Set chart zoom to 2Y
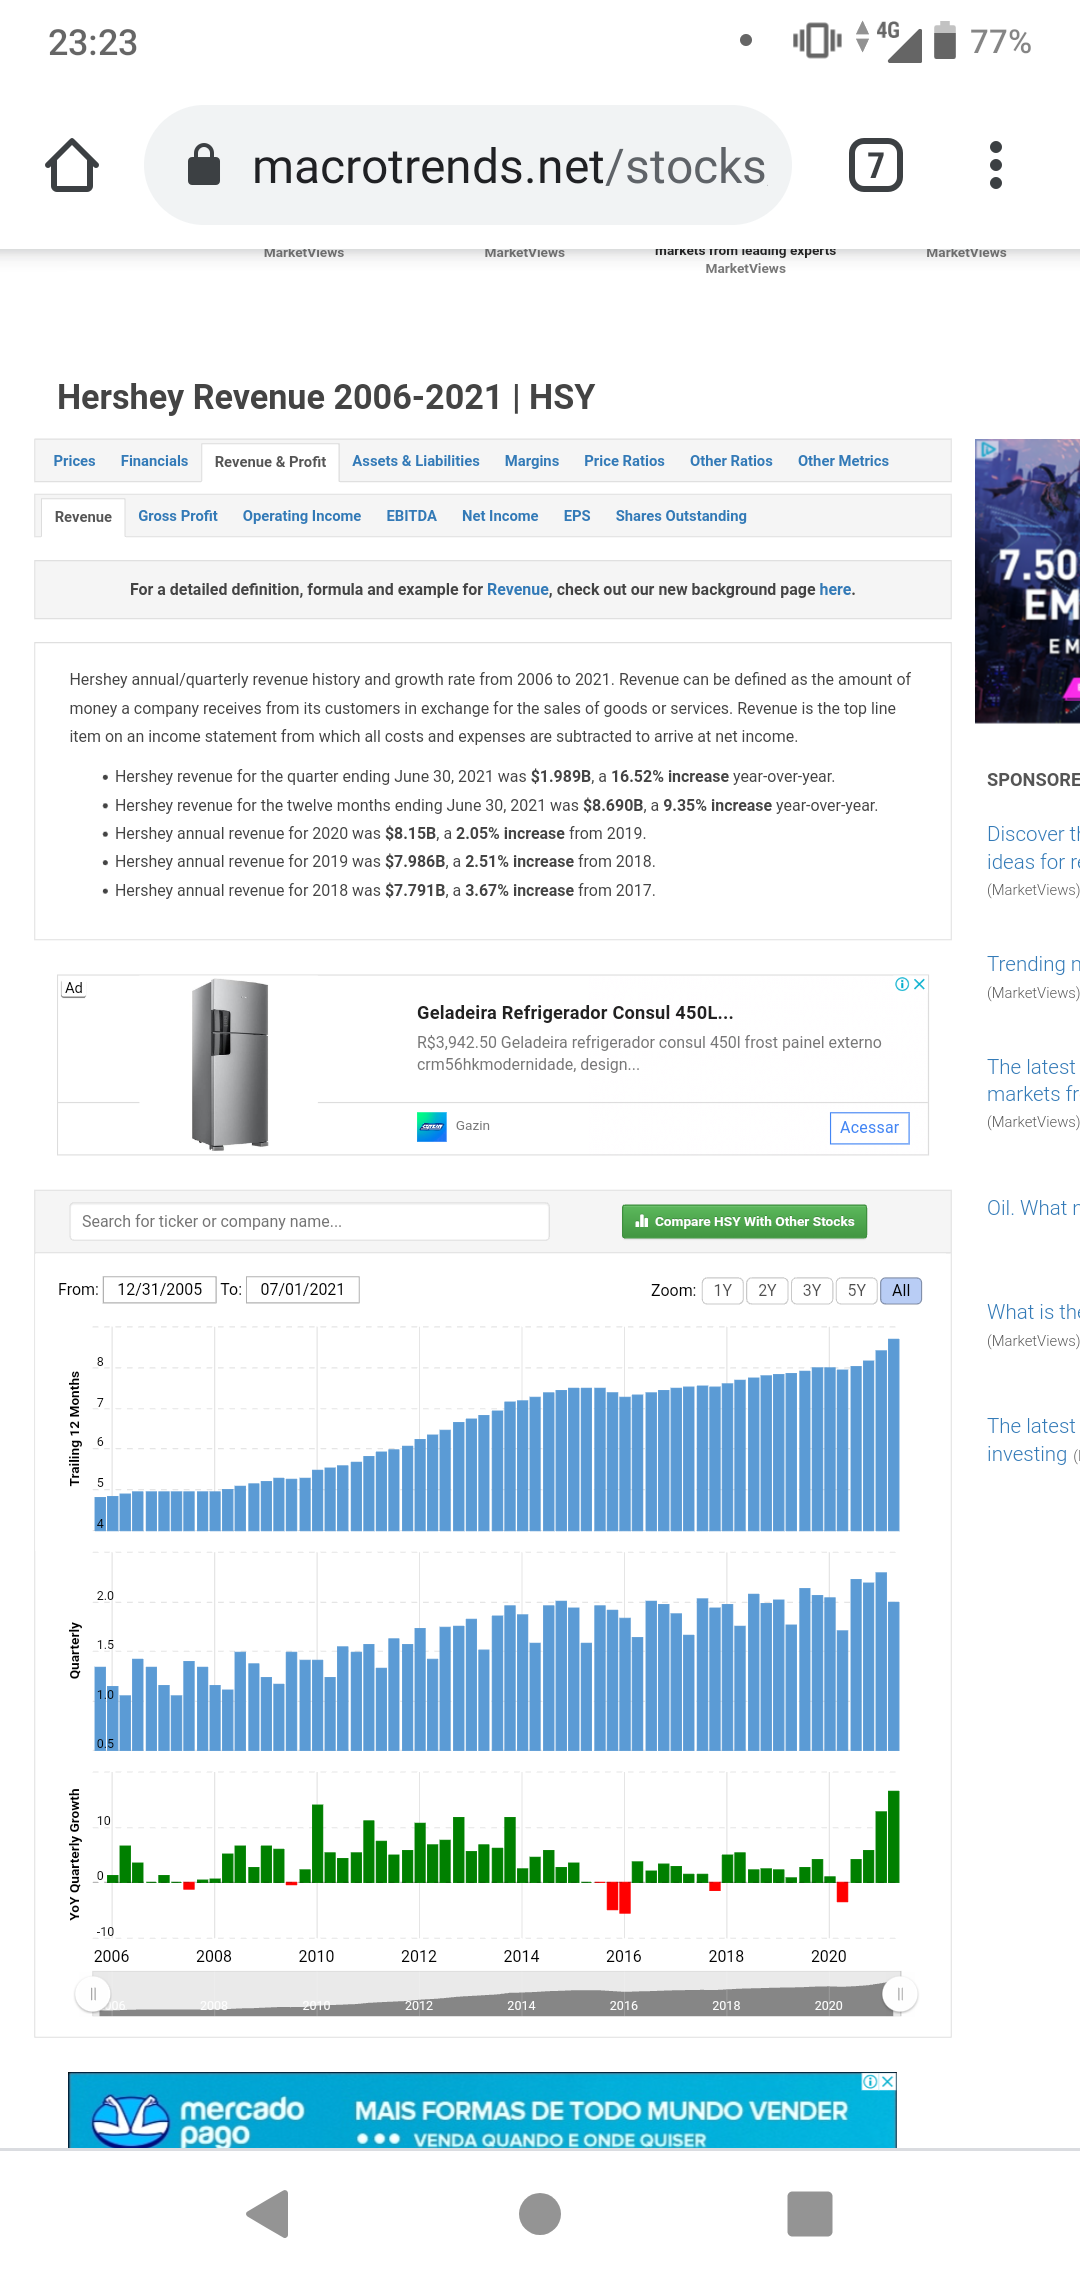This screenshot has height=2280, width=1080. (767, 1291)
